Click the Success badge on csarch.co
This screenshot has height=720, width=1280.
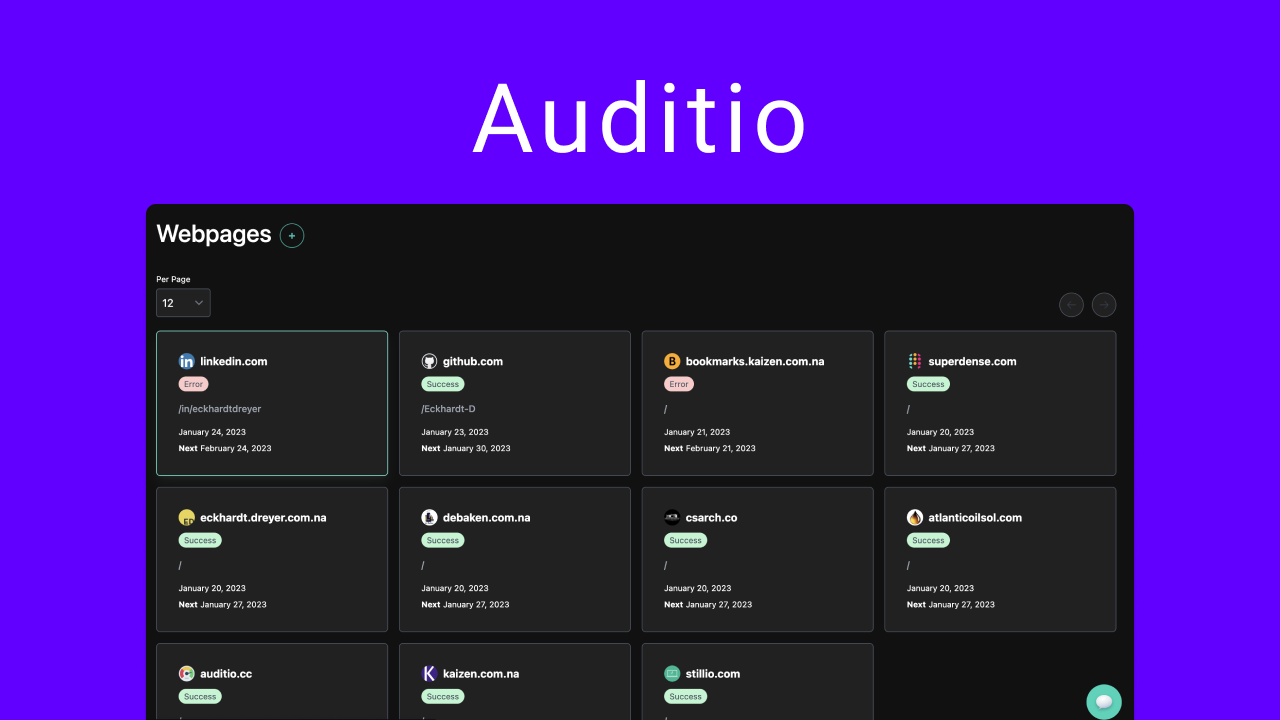point(686,540)
